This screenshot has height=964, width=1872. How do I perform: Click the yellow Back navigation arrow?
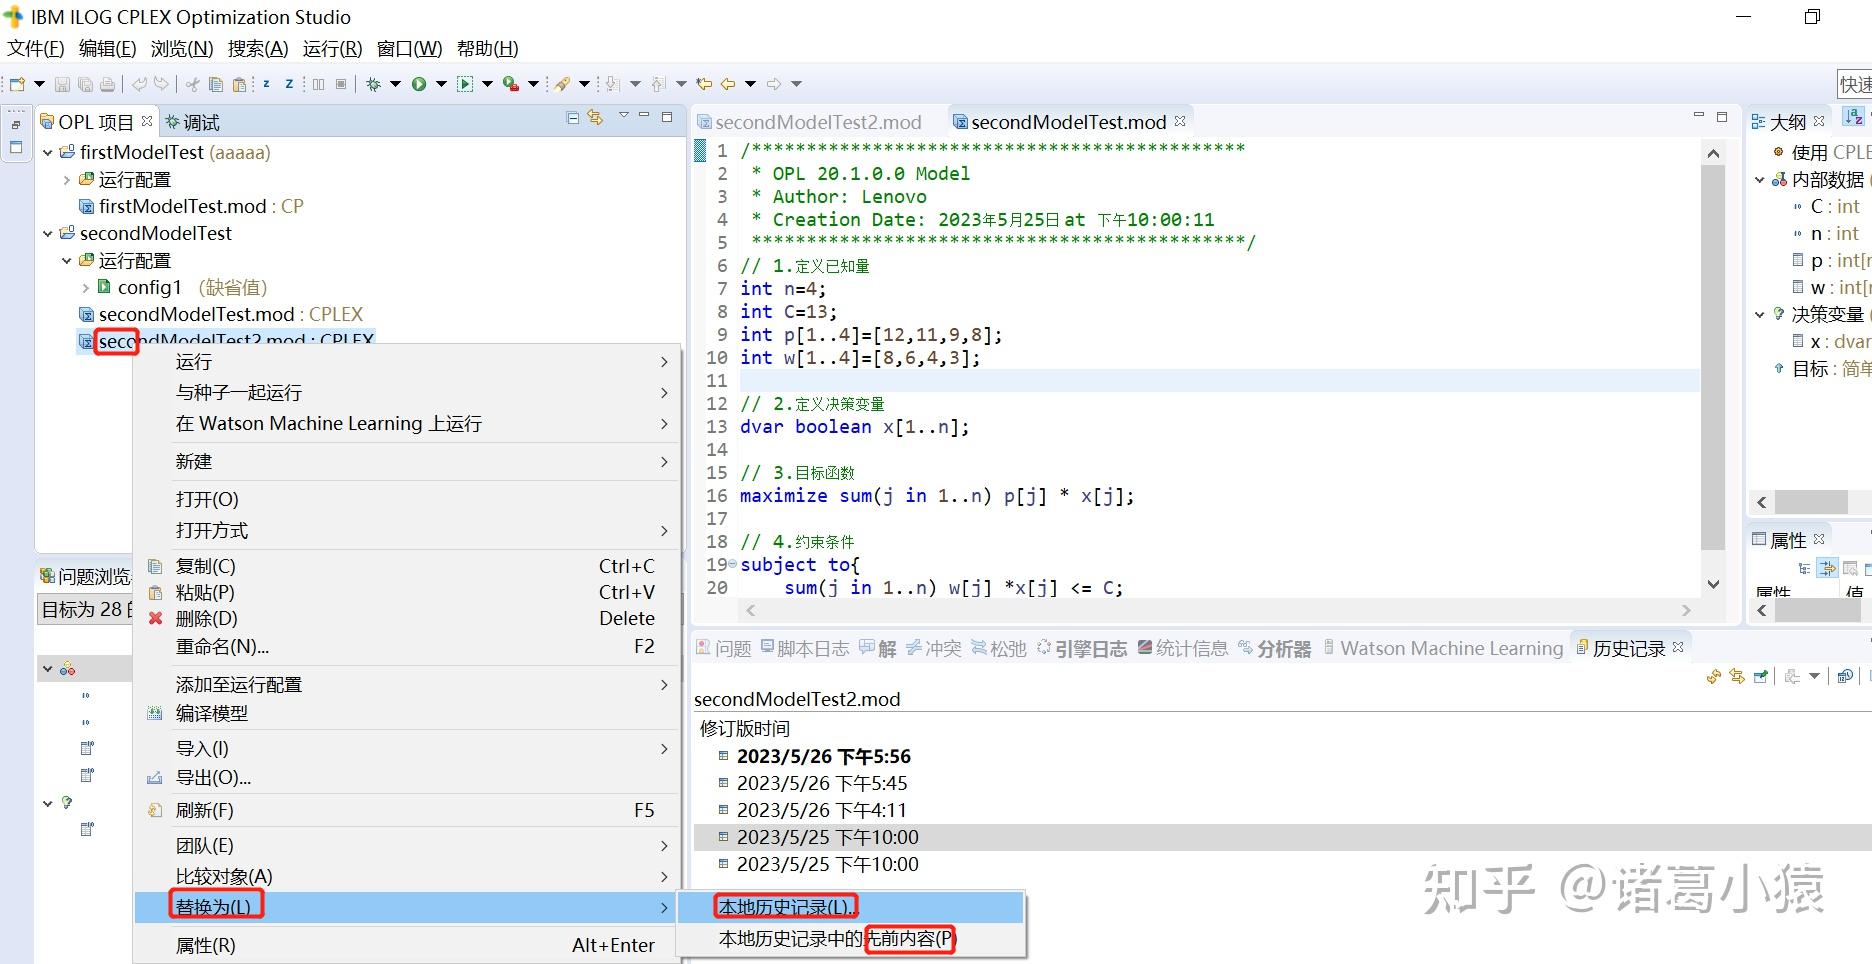point(728,84)
